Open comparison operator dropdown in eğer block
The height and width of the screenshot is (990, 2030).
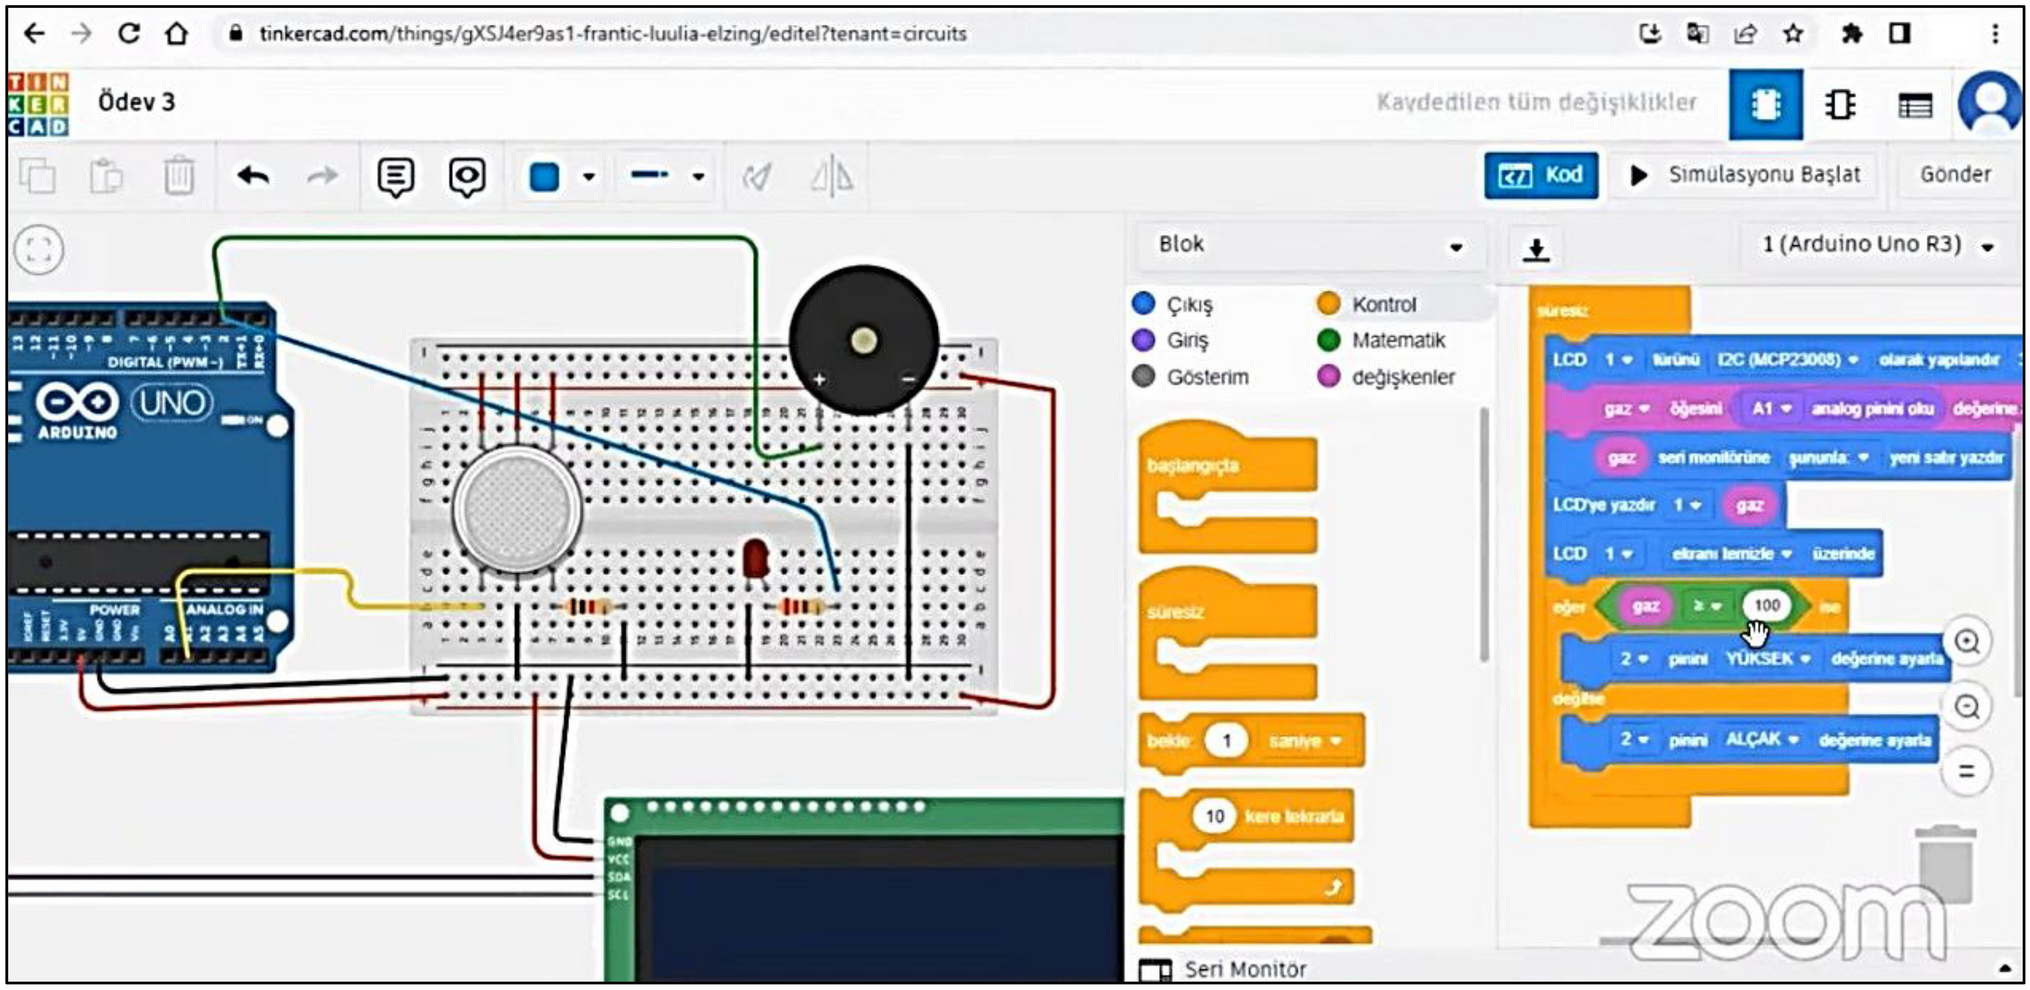[x=1707, y=606]
